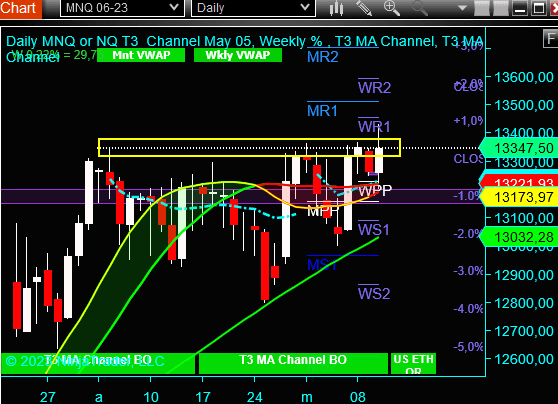Activate the zoom in magnifier
Image resolution: width=558 pixels, height=404 pixels.
pyautogui.click(x=392, y=8)
